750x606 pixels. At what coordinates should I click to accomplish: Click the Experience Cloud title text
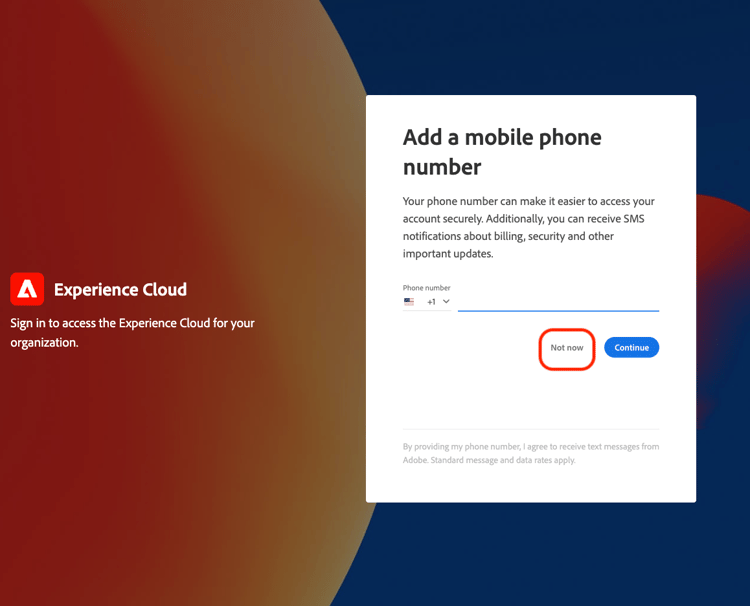coord(121,289)
